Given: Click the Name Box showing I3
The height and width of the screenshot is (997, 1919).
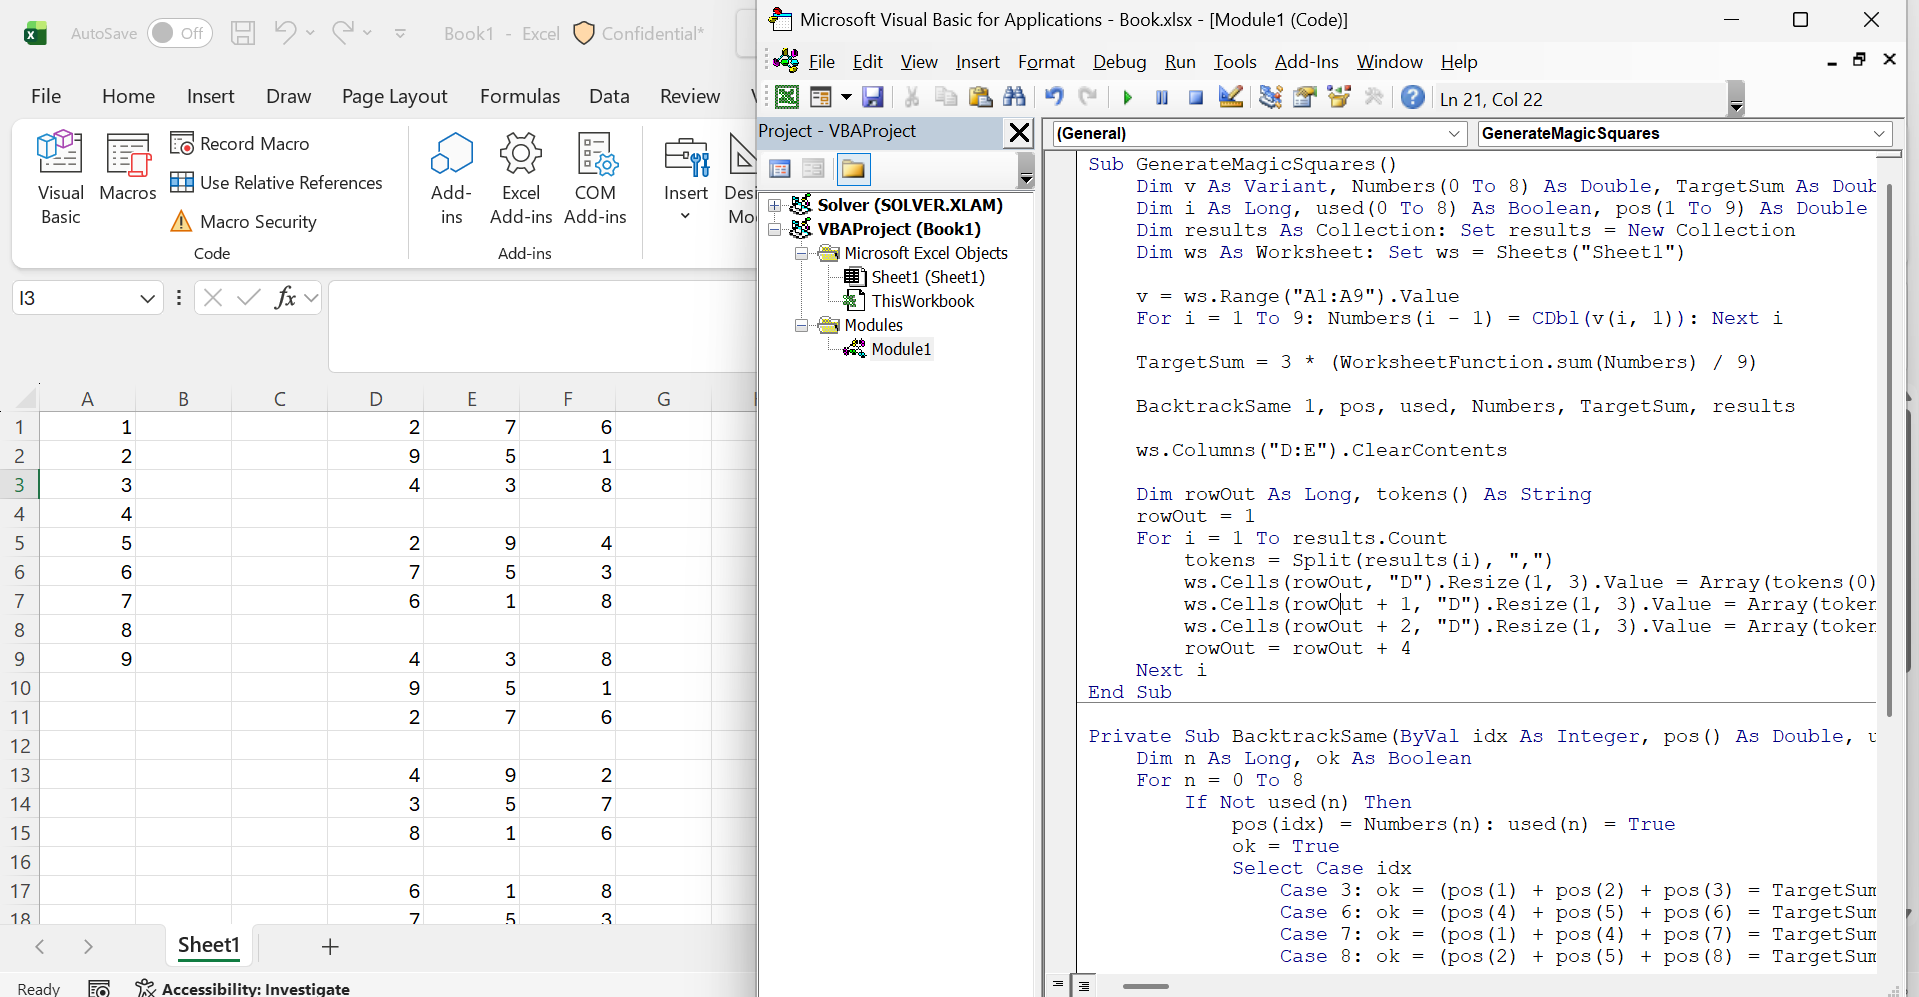Looking at the screenshot, I should (74, 298).
